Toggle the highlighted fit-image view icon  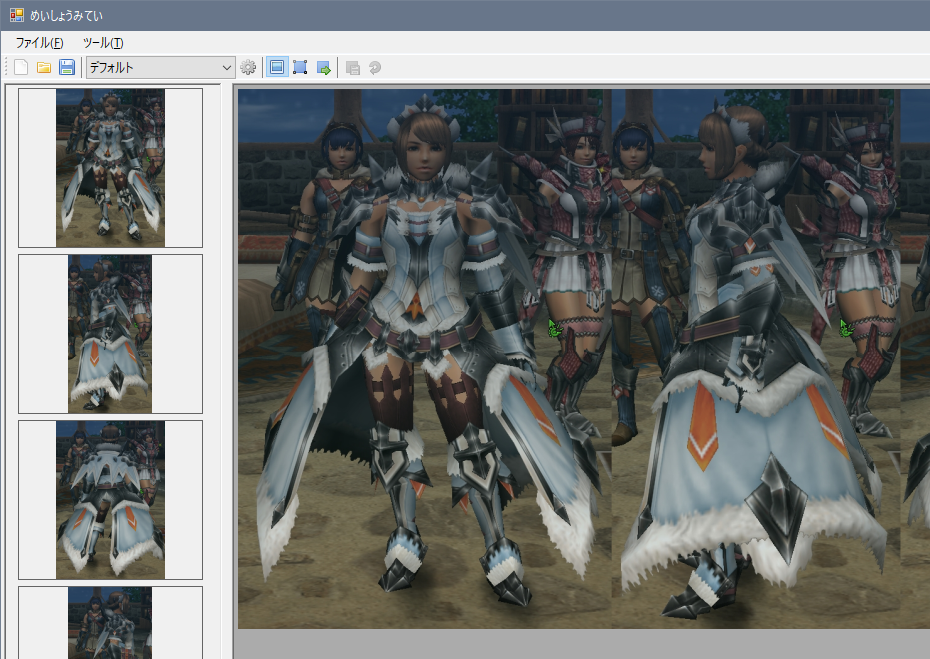coord(277,68)
